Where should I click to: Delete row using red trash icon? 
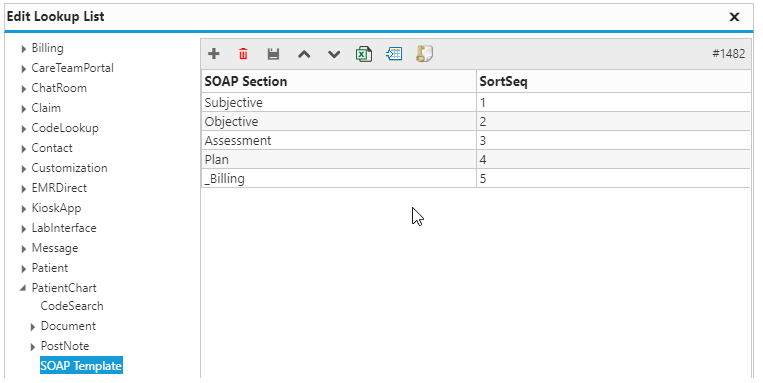[243, 54]
